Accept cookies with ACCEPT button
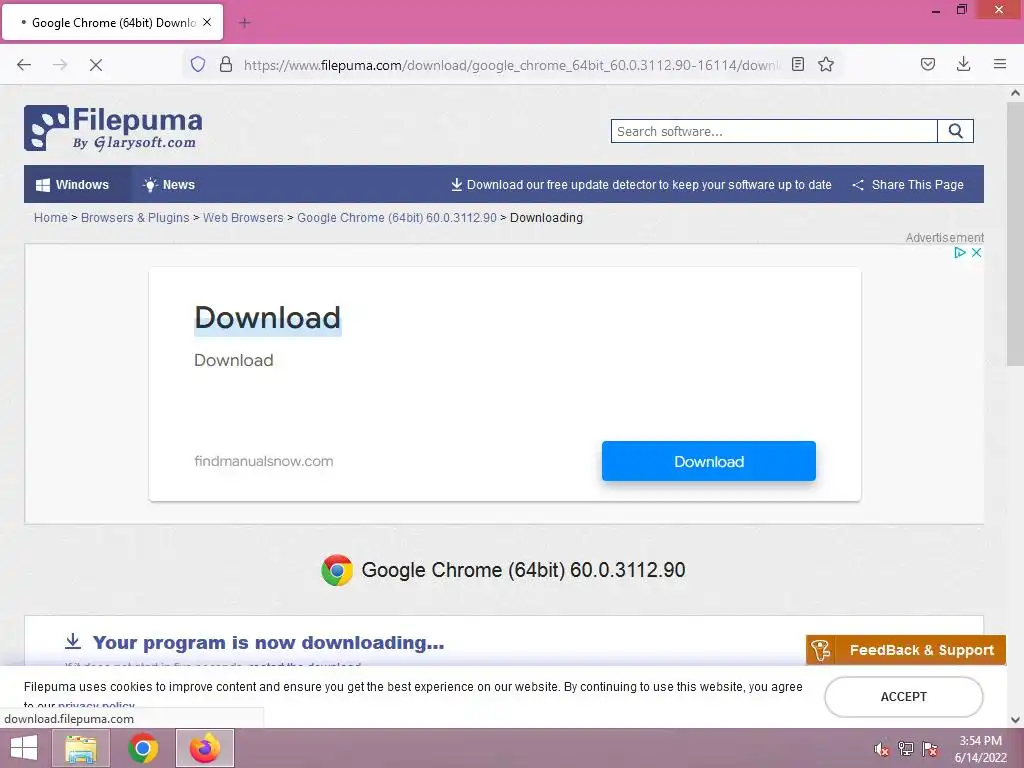The height and width of the screenshot is (768, 1024). point(904,697)
